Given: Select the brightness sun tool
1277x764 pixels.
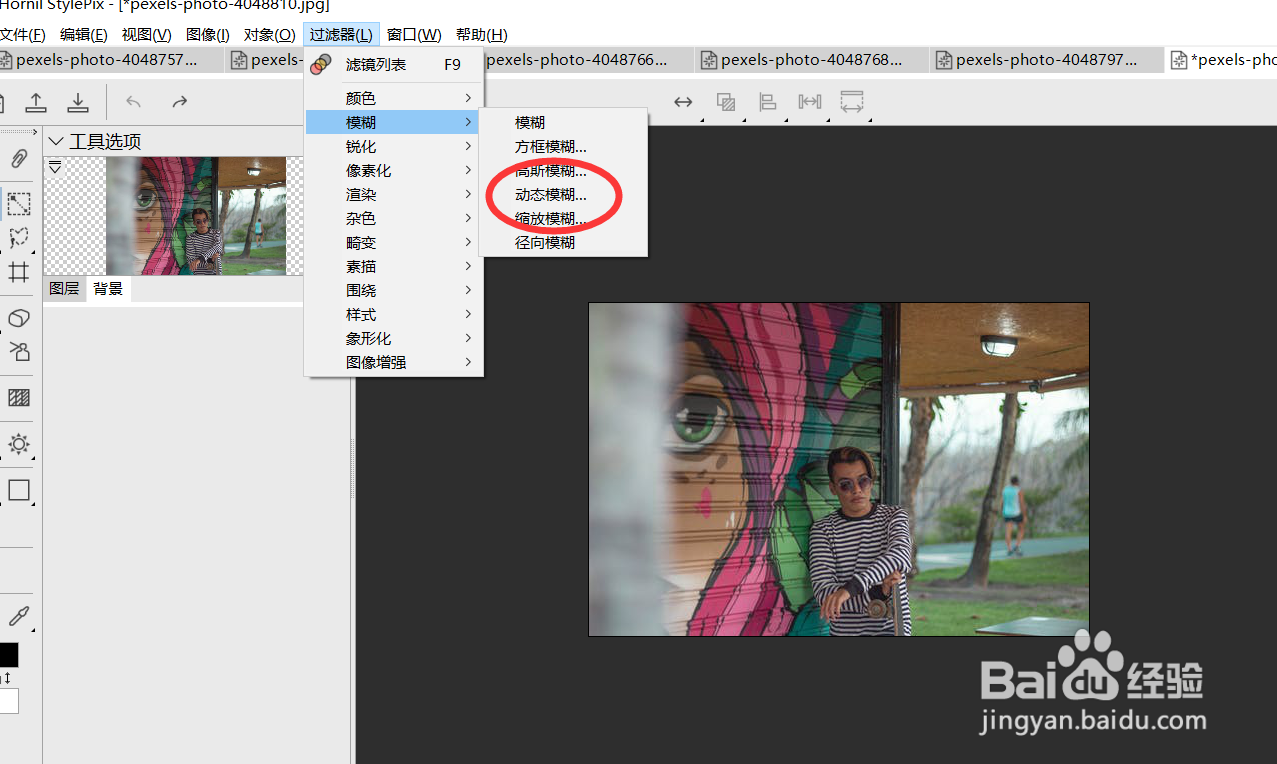Looking at the screenshot, I should click(19, 444).
